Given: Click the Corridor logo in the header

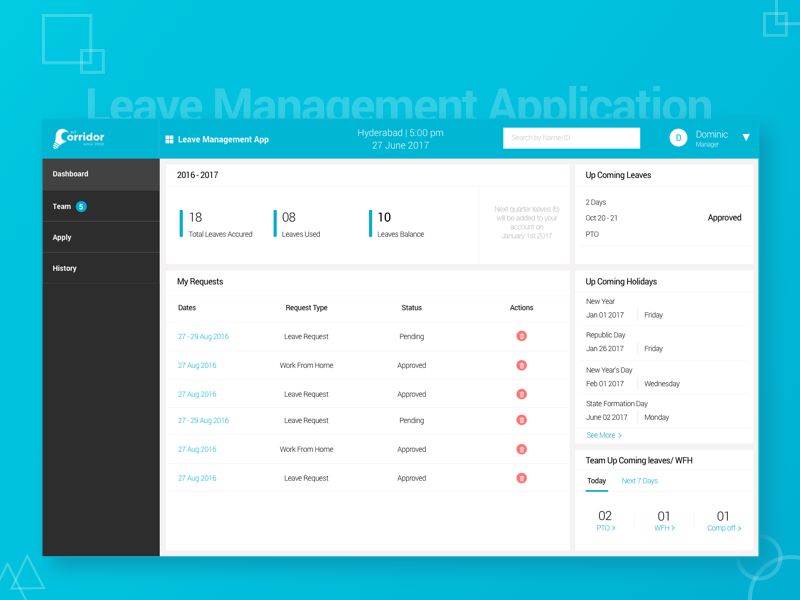Looking at the screenshot, I should 79,138.
